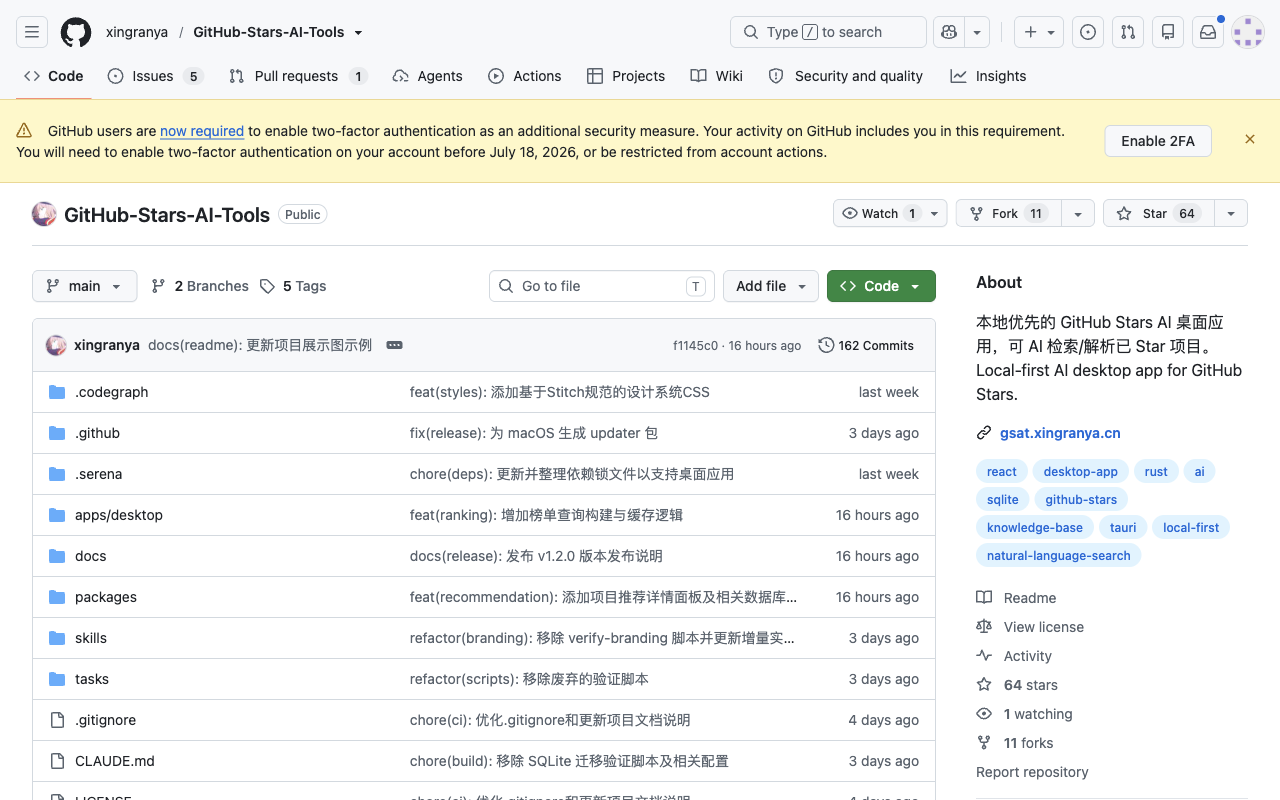Open the Wiki tab
The width and height of the screenshot is (1280, 800).
coord(717,76)
